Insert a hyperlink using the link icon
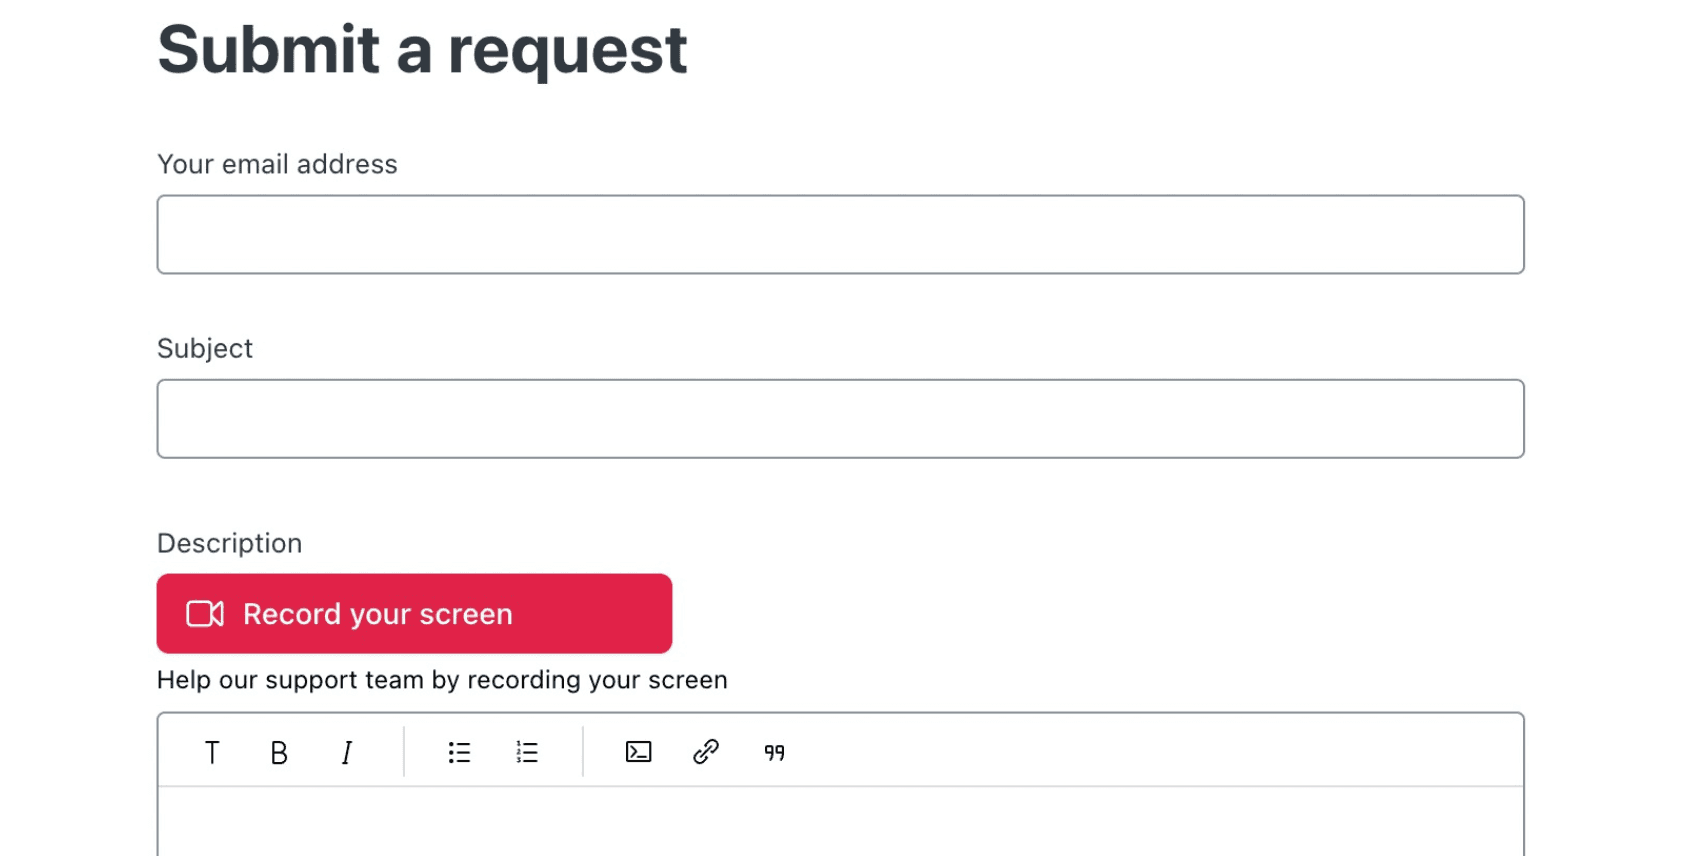The height and width of the screenshot is (856, 1688). pos(706,752)
